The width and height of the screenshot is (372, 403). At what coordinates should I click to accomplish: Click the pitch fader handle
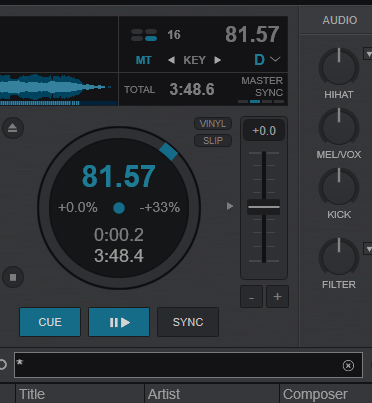[264, 207]
